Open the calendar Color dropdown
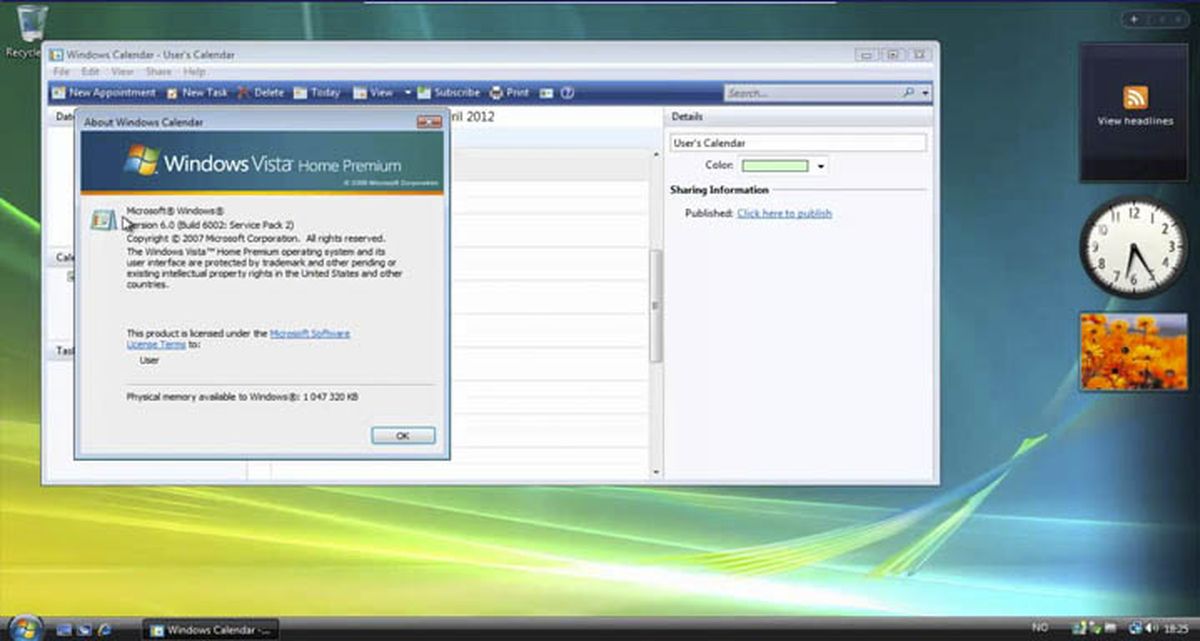 (822, 165)
